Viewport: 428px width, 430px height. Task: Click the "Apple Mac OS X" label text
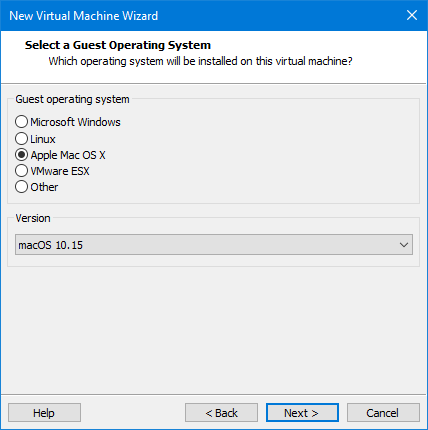68,155
